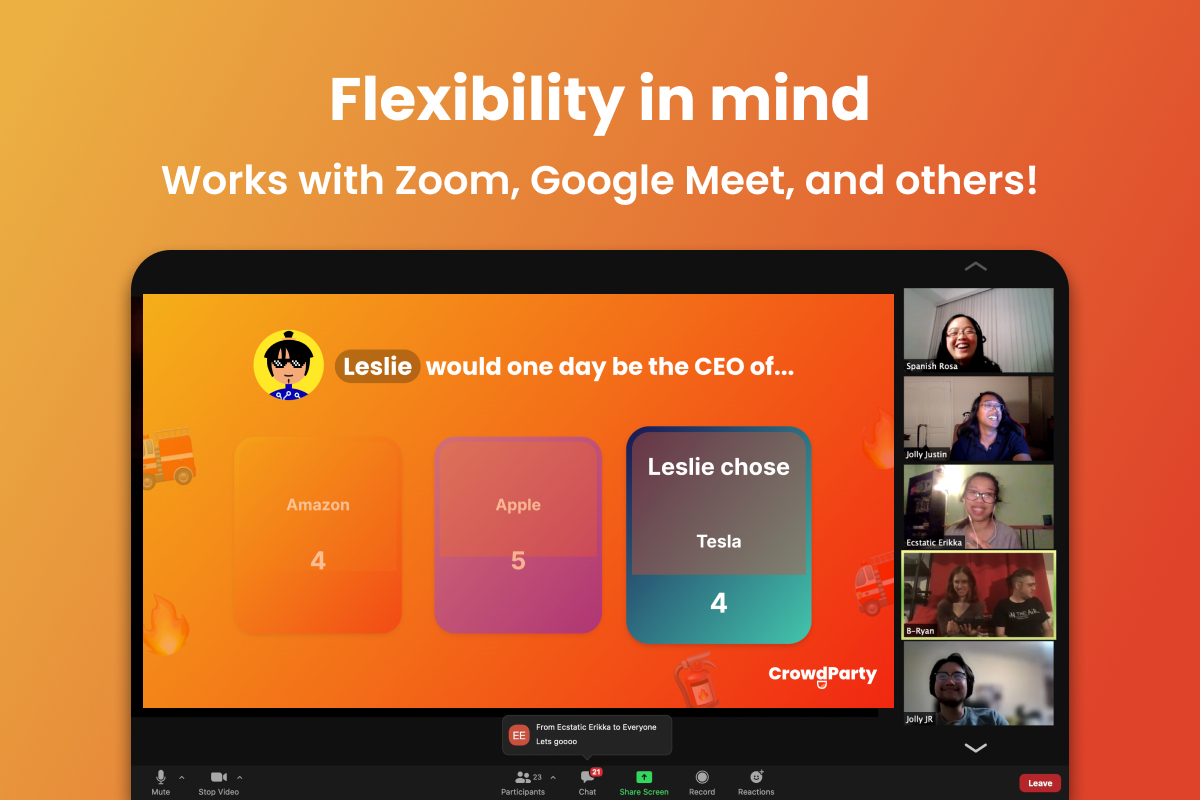Select Ecstatic Erikka's video thumbnail
The width and height of the screenshot is (1200, 800).
tap(979, 506)
